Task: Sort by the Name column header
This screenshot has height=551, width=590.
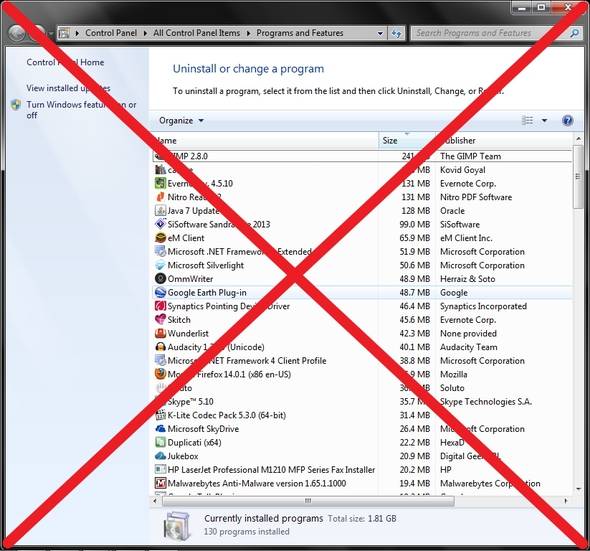Action: [265, 140]
